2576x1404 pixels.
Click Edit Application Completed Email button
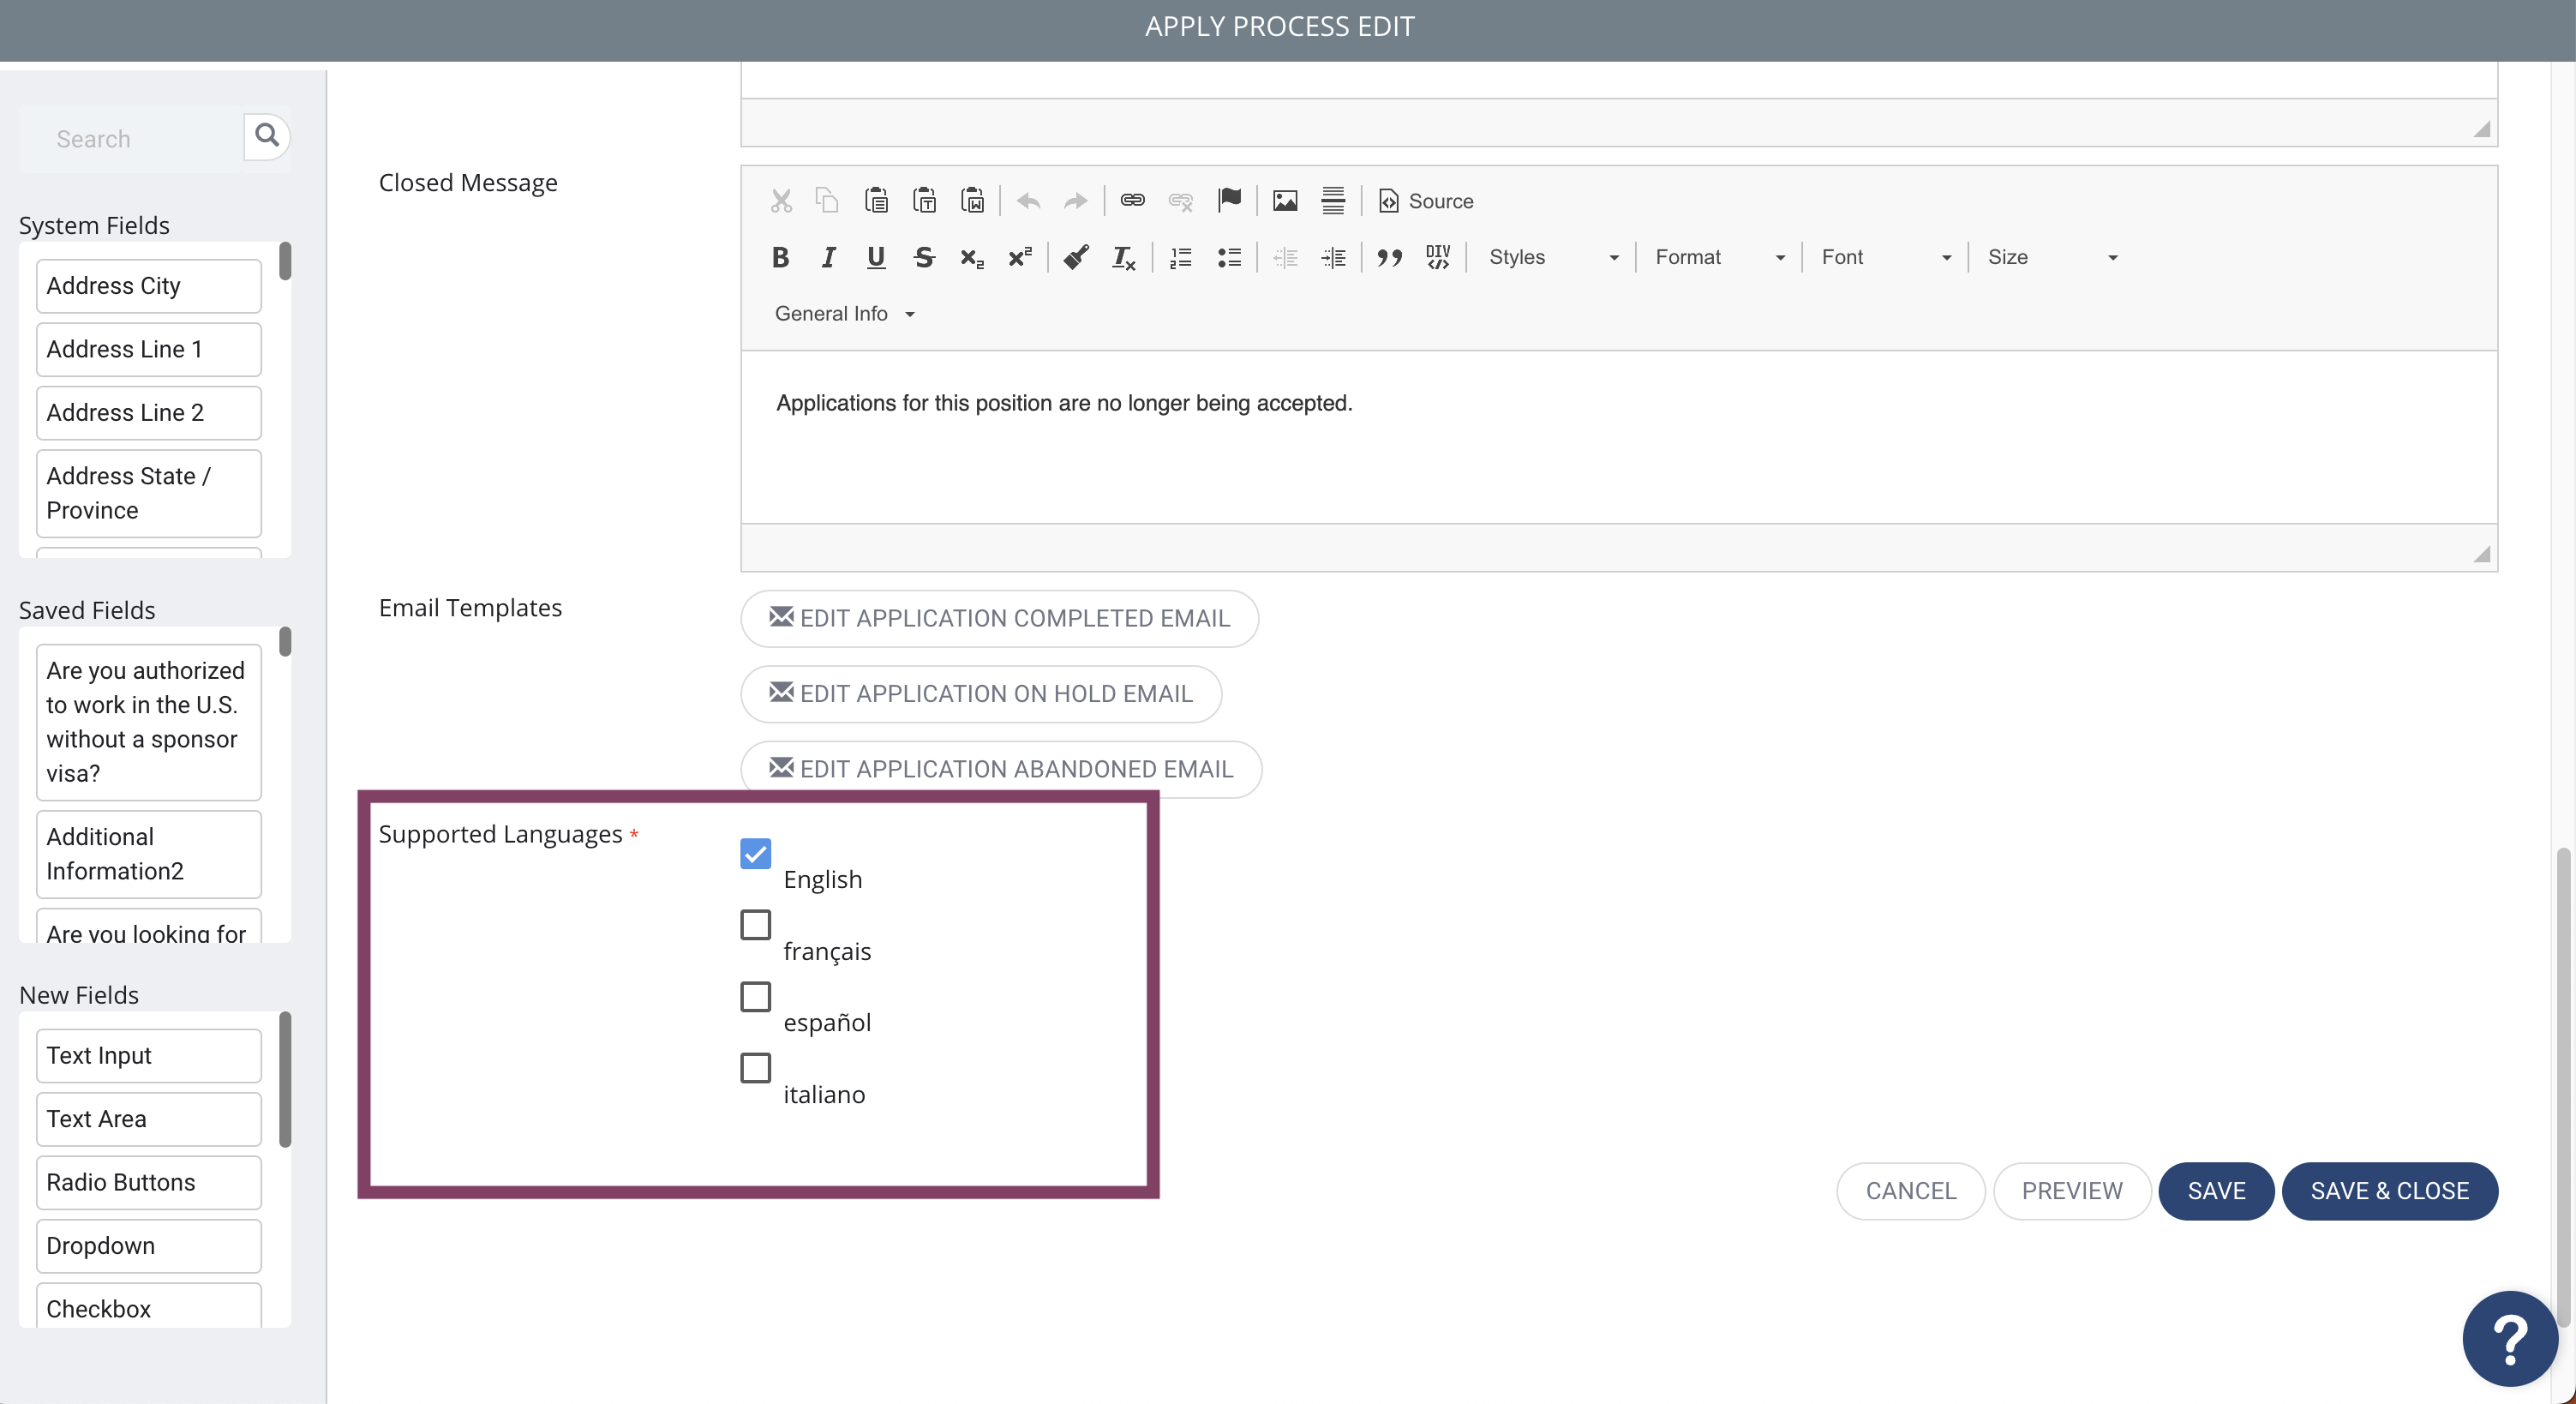coord(999,618)
